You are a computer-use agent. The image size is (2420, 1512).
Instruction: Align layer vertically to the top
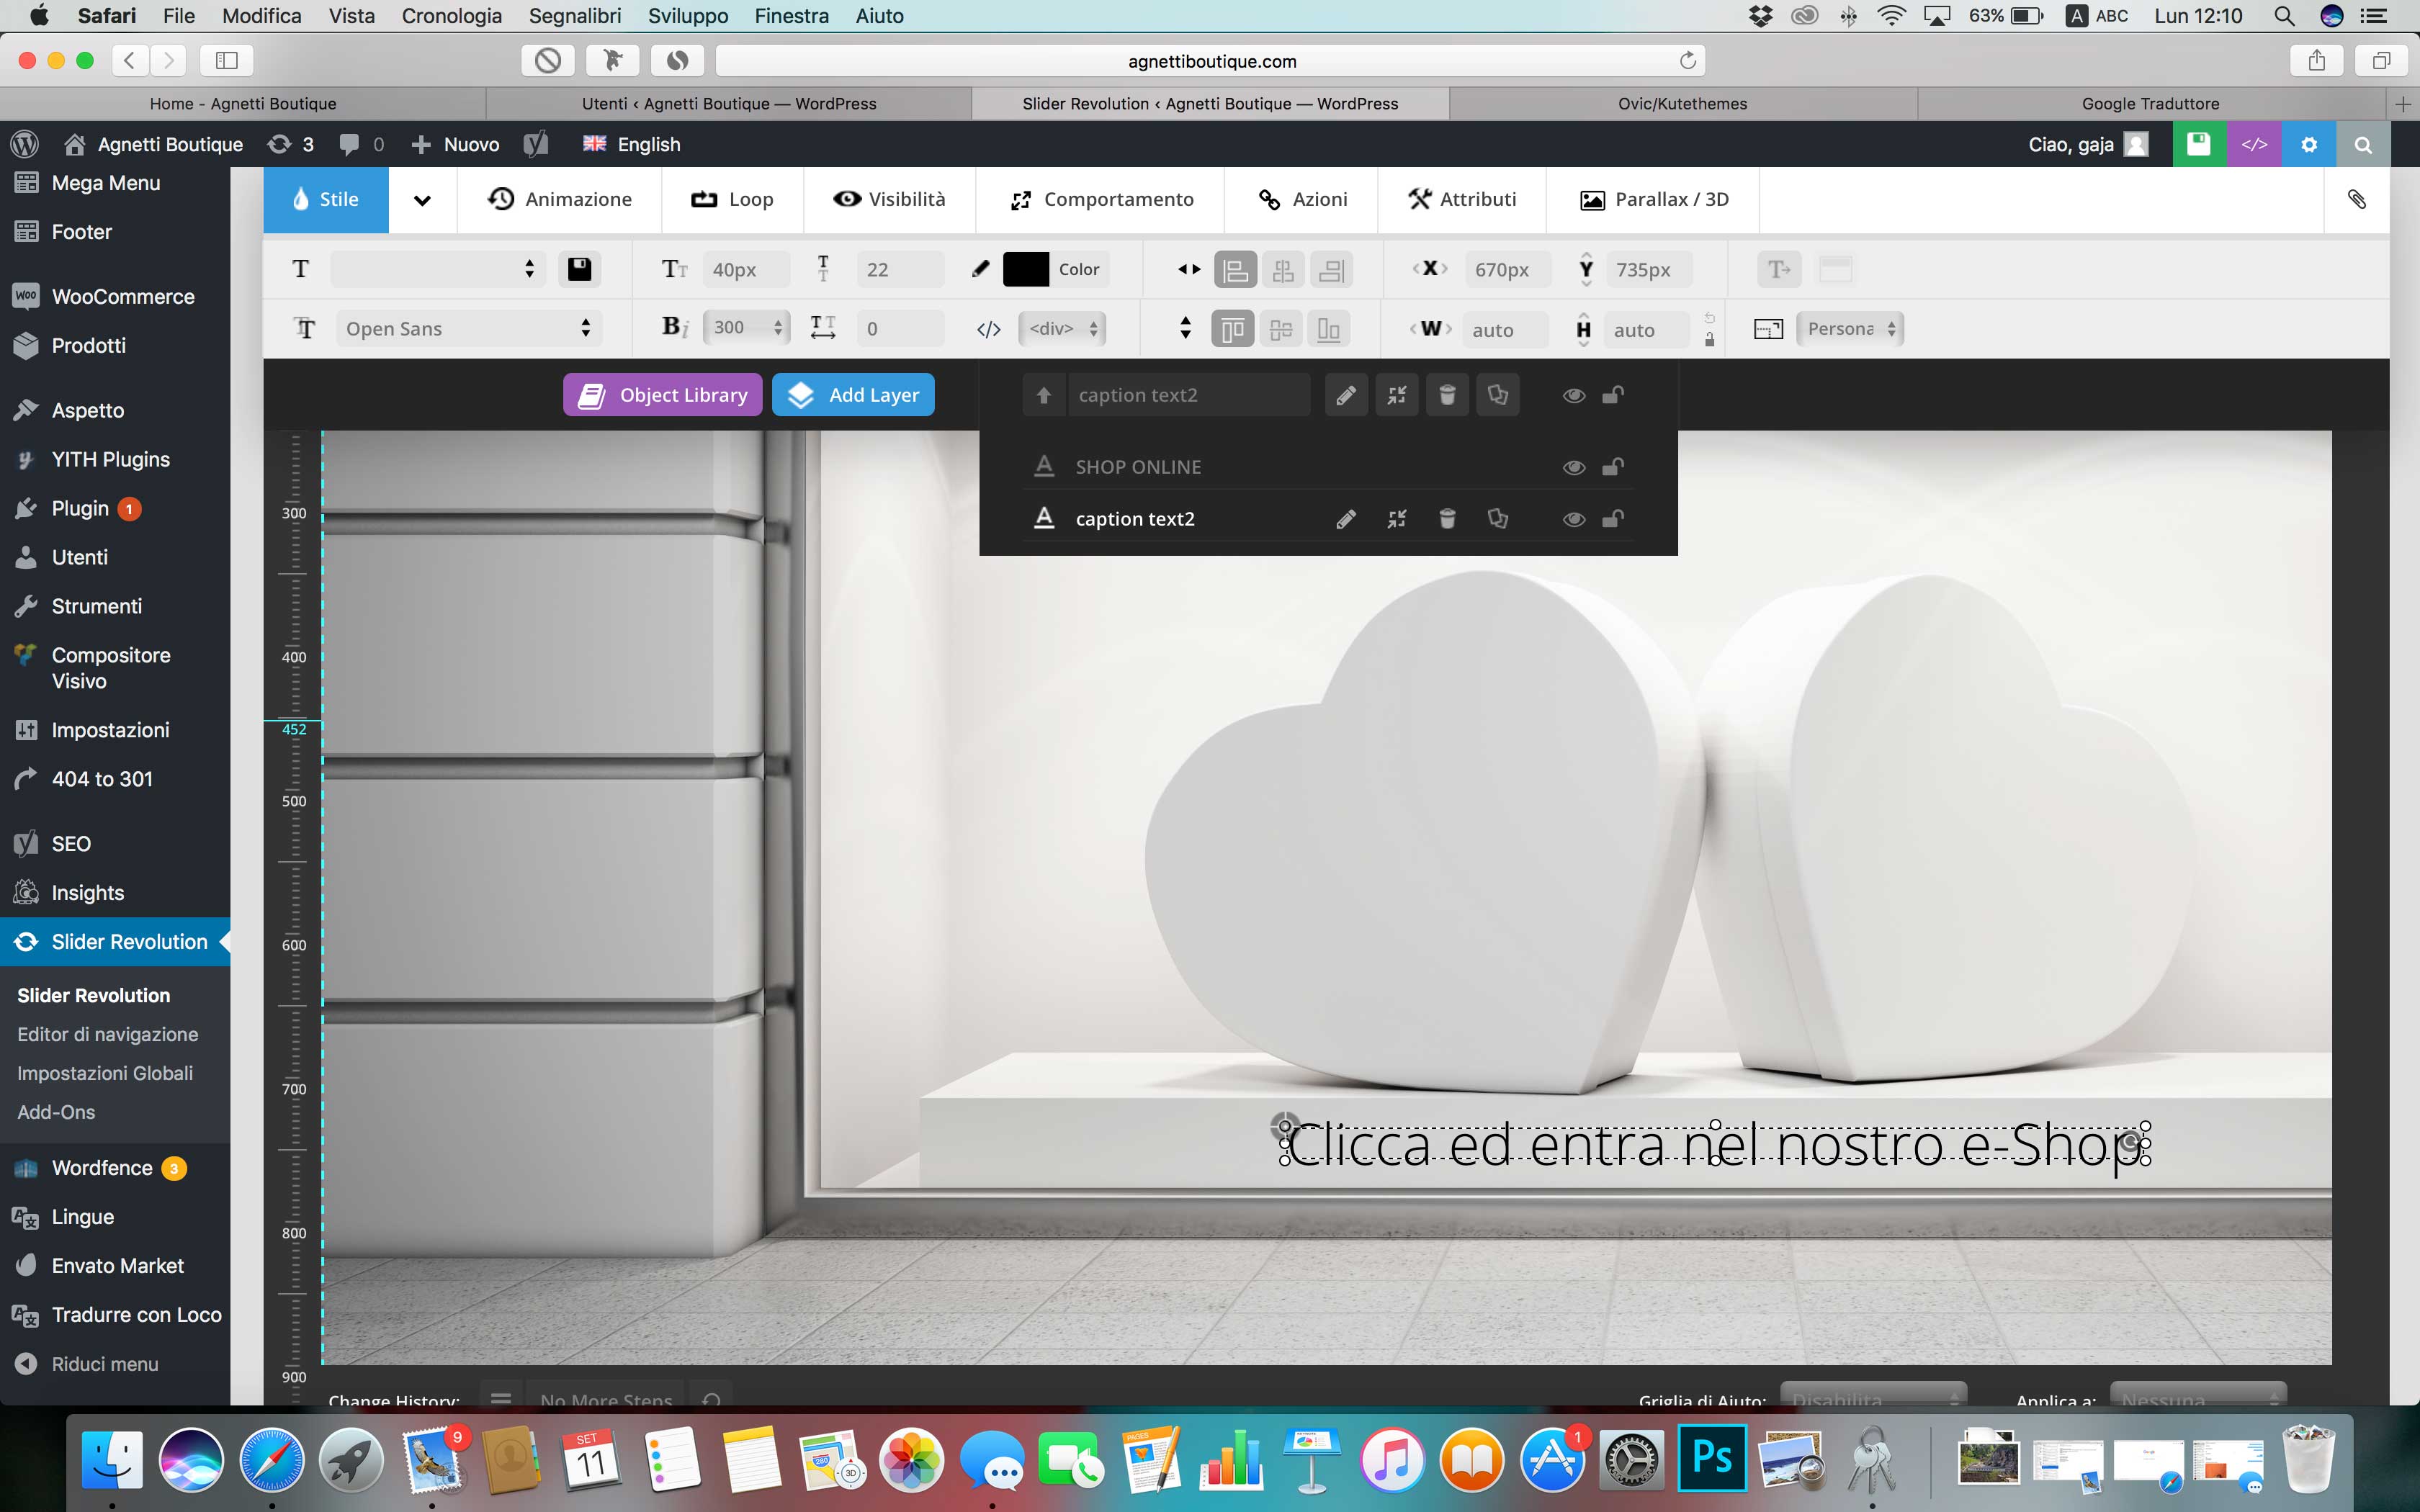pos(1232,328)
